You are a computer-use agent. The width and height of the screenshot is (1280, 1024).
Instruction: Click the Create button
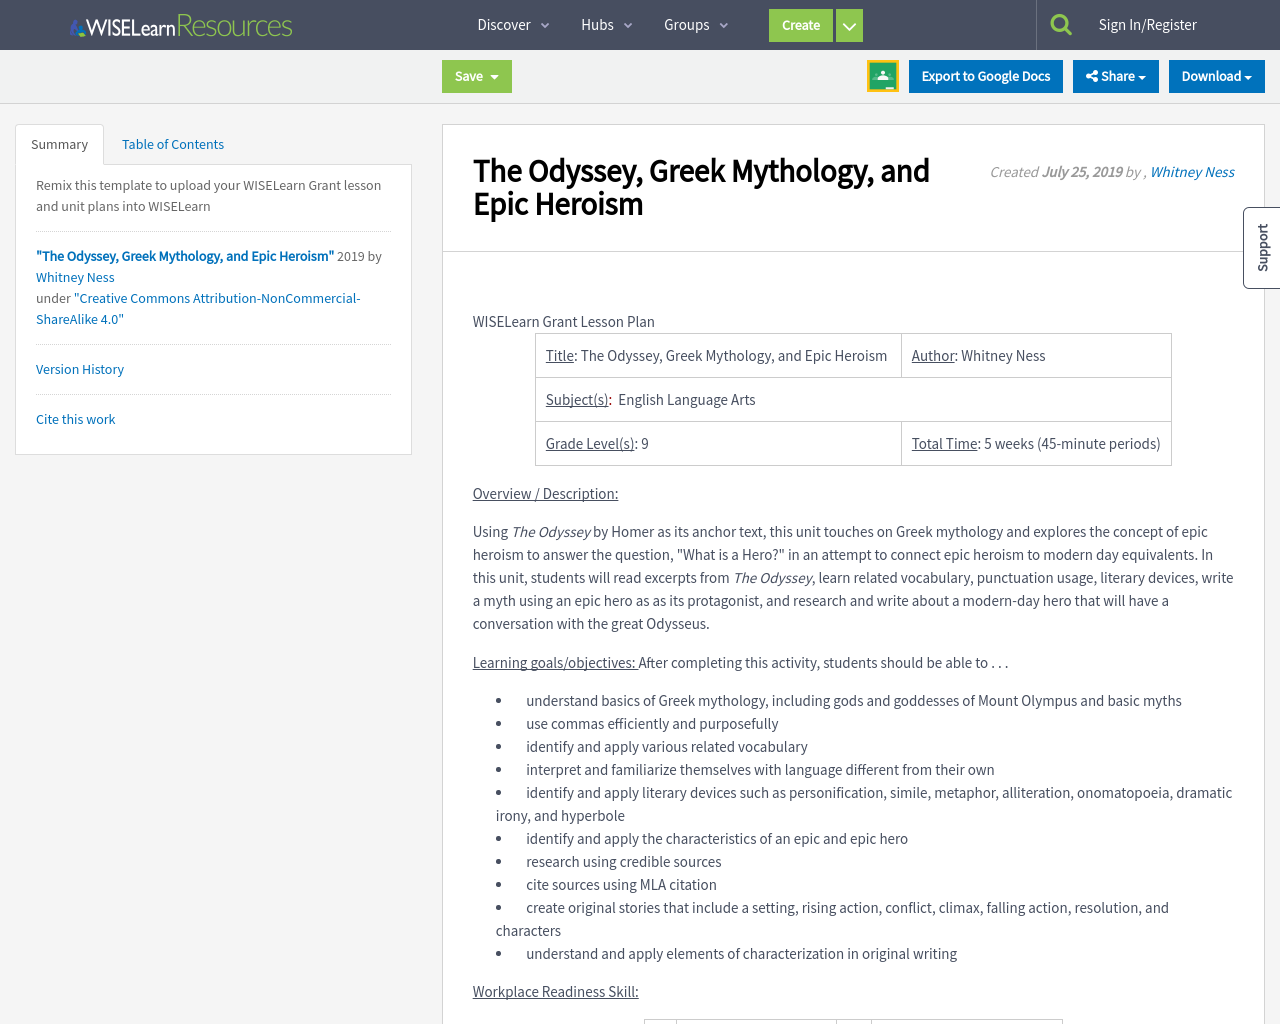tap(800, 24)
